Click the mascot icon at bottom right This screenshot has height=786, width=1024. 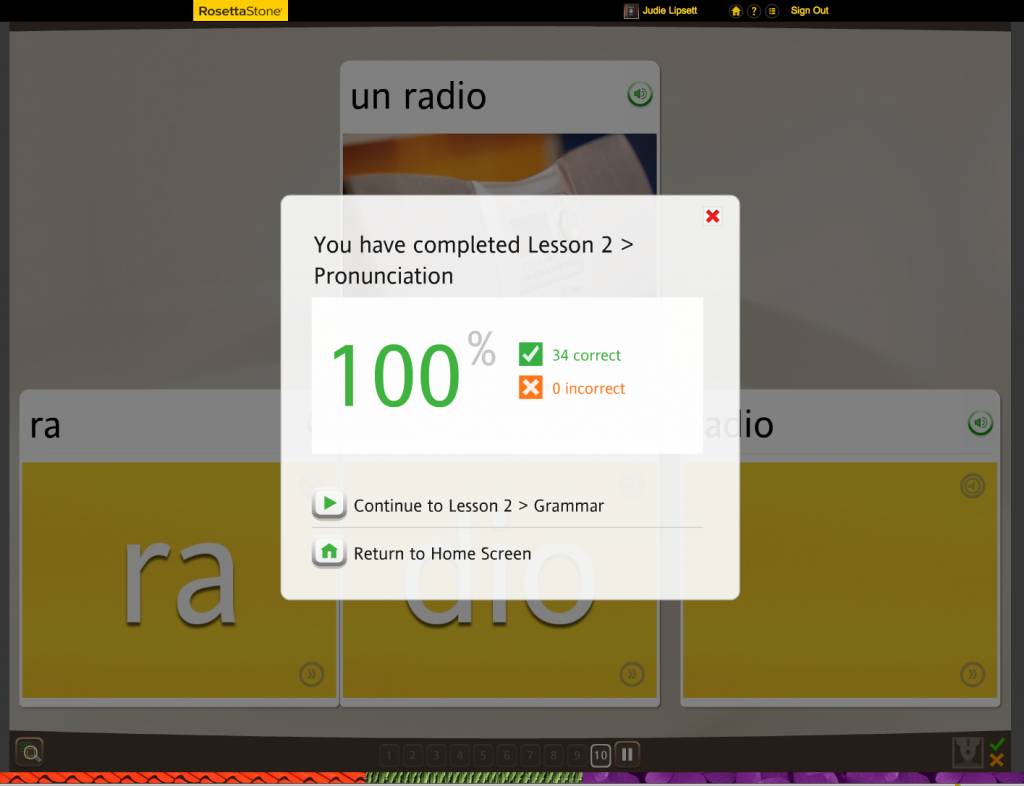coord(968,753)
